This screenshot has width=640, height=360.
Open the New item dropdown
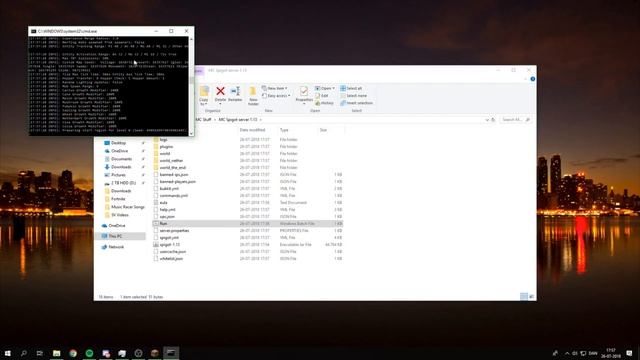coord(274,88)
